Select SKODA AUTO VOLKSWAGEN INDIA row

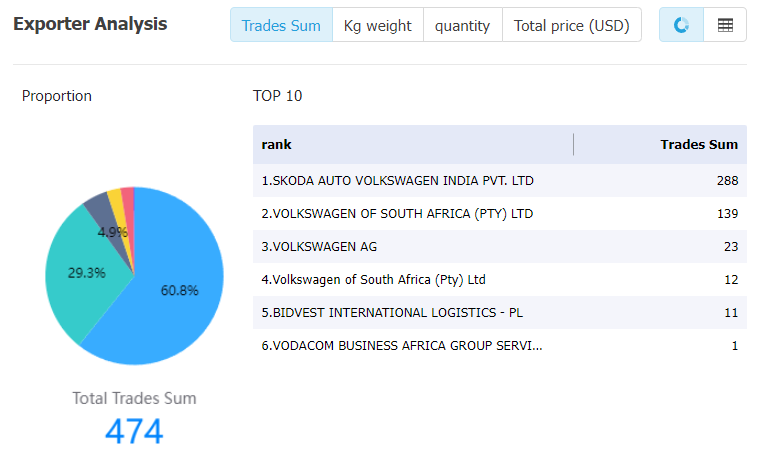pyautogui.click(x=500, y=181)
